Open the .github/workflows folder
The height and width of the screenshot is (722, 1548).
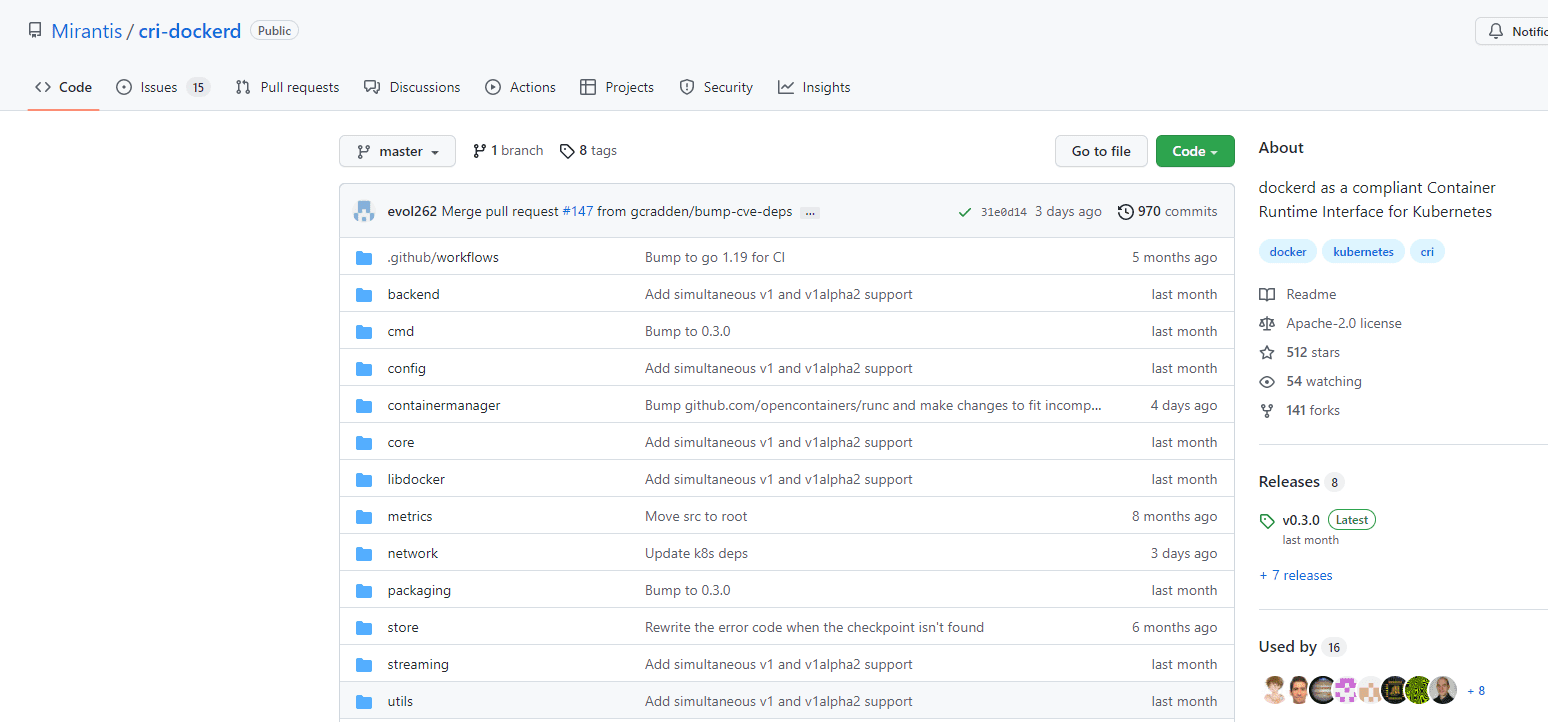(x=443, y=257)
